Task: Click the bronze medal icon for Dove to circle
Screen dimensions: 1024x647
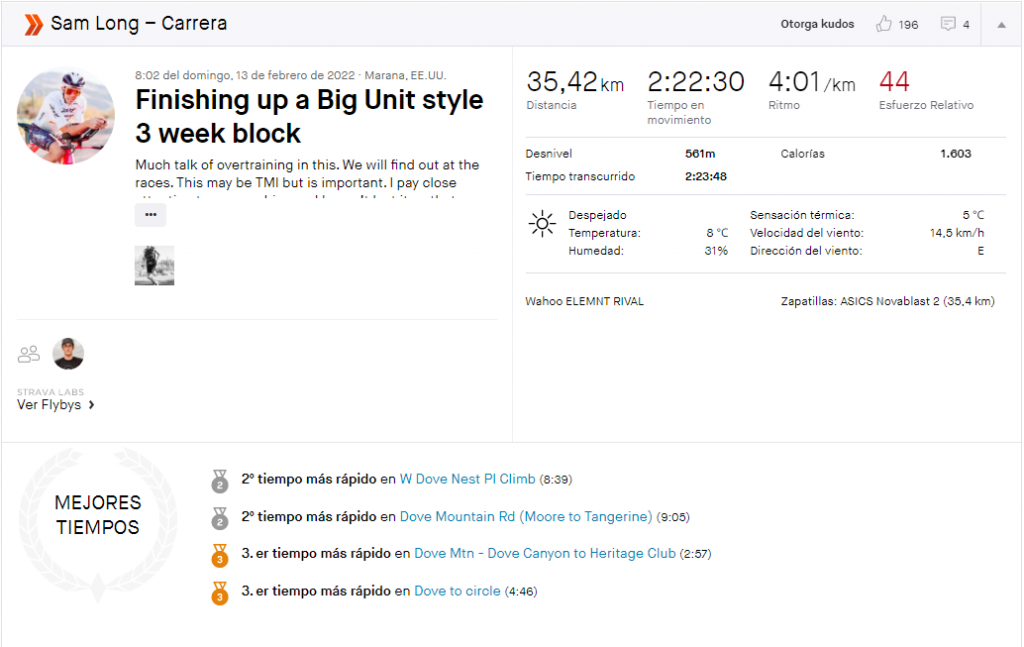Action: (220, 593)
